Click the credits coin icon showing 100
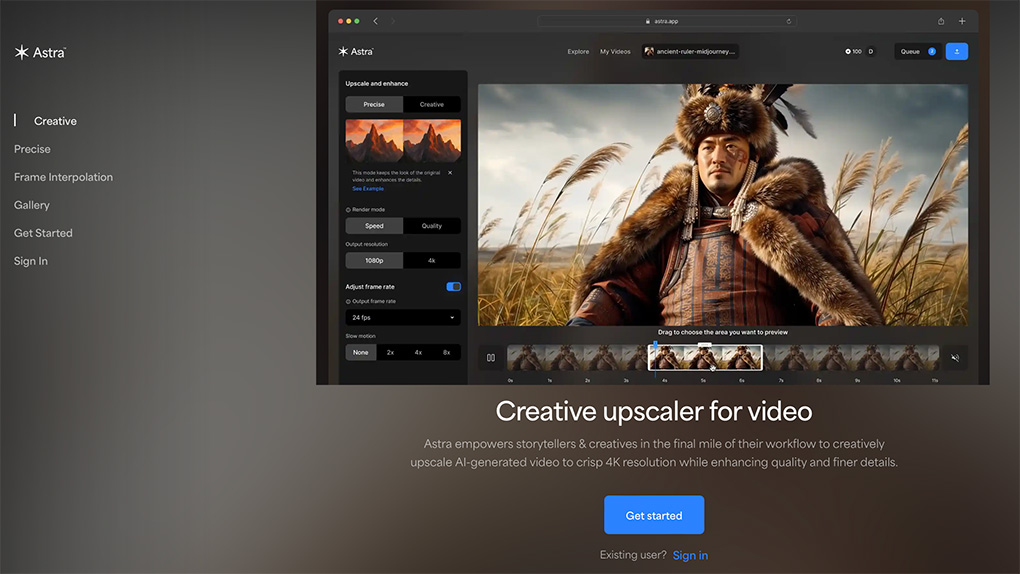 pyautogui.click(x=848, y=51)
